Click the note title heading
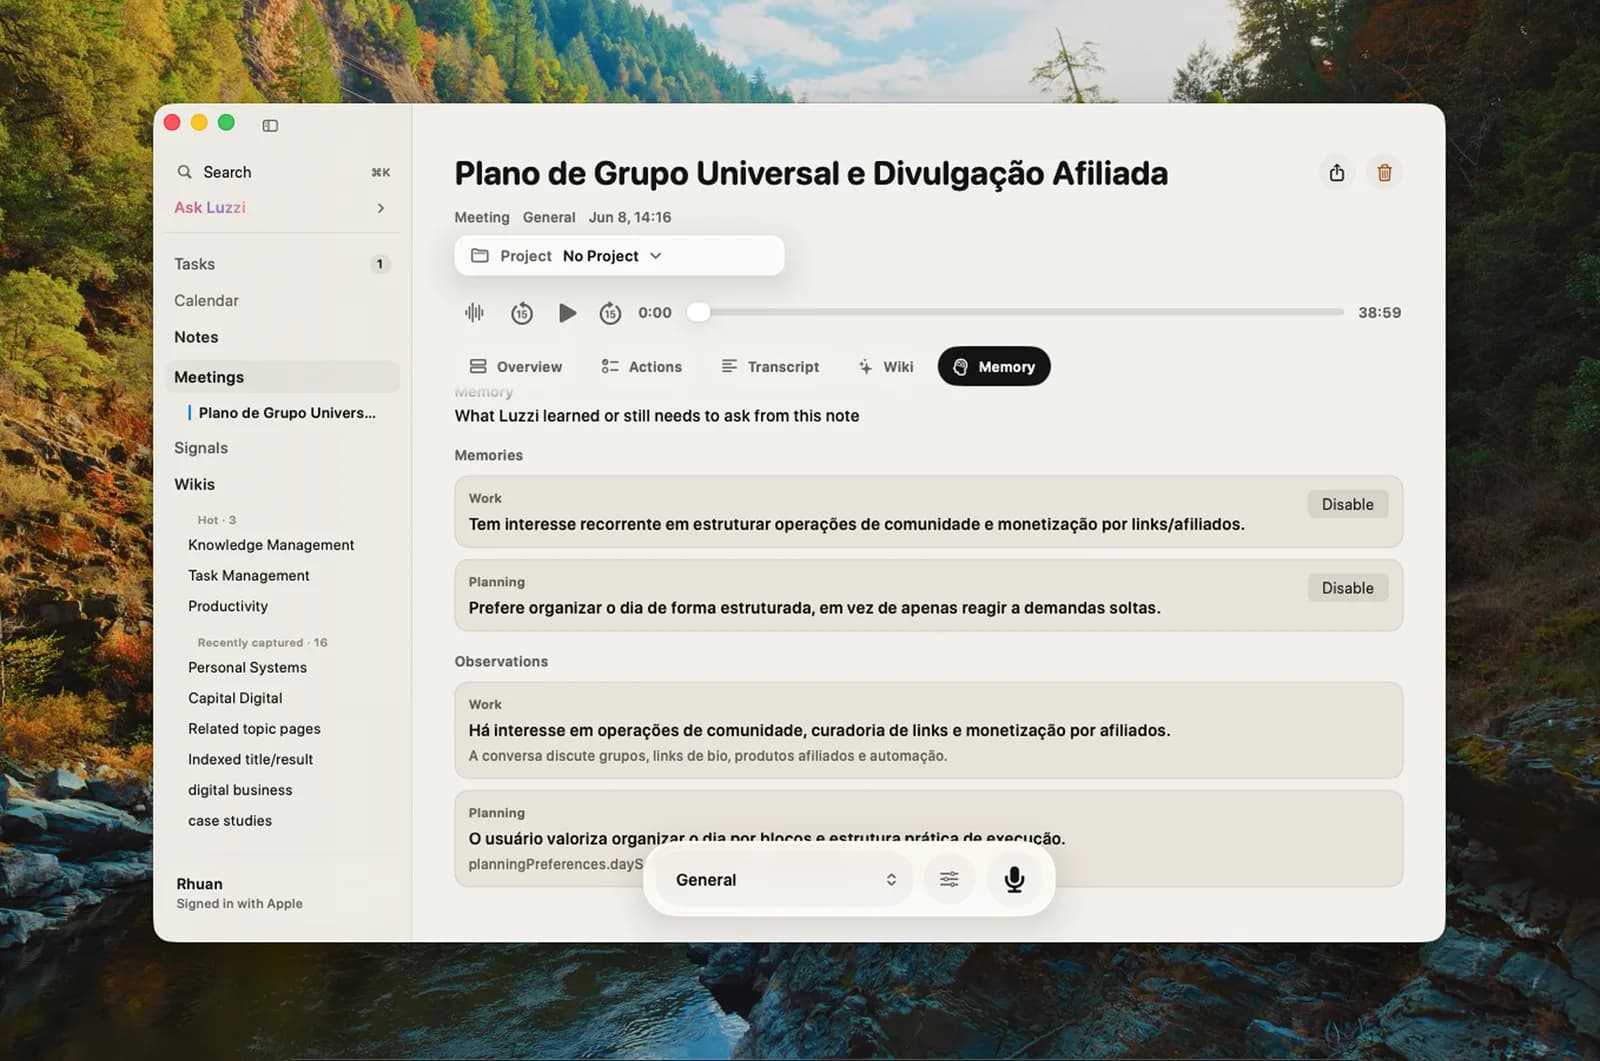1600x1061 pixels. click(811, 174)
